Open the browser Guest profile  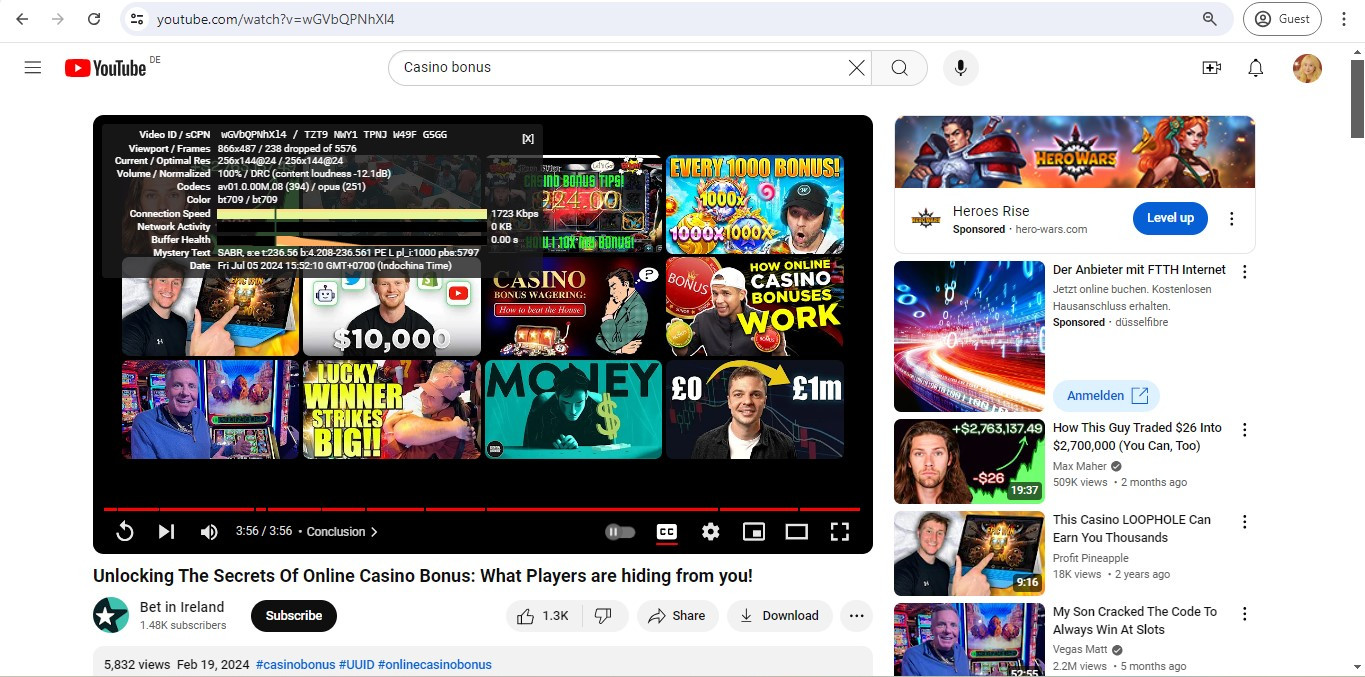pos(1282,19)
